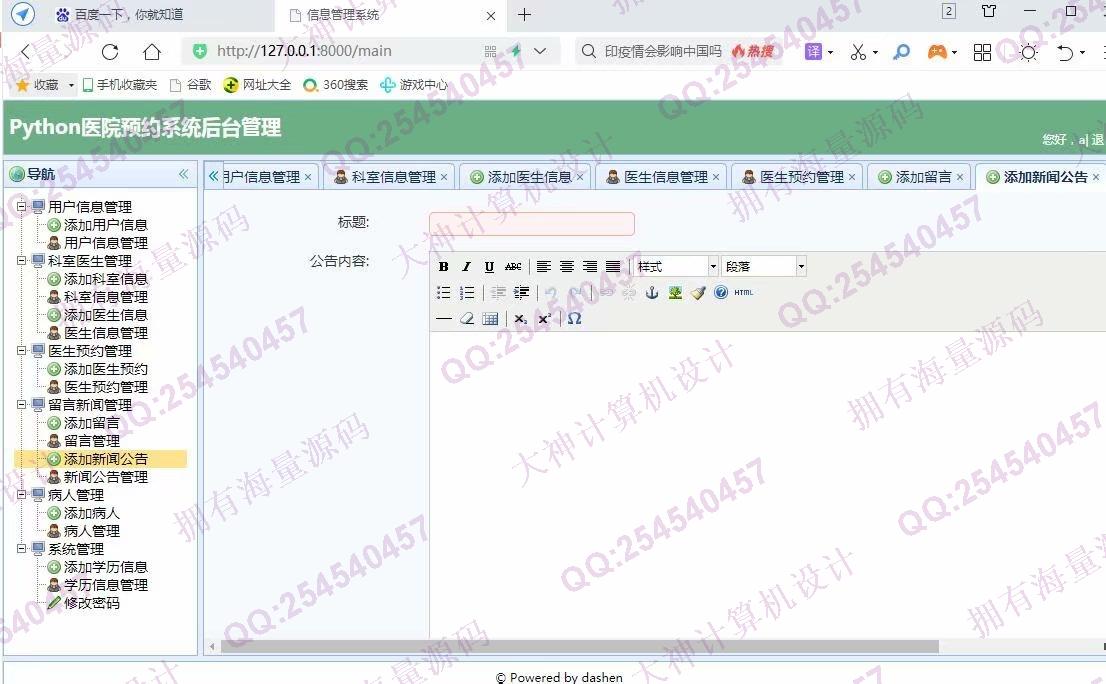Collapse the 留言新闻管理 tree node
The image size is (1106, 684).
pos(22,405)
